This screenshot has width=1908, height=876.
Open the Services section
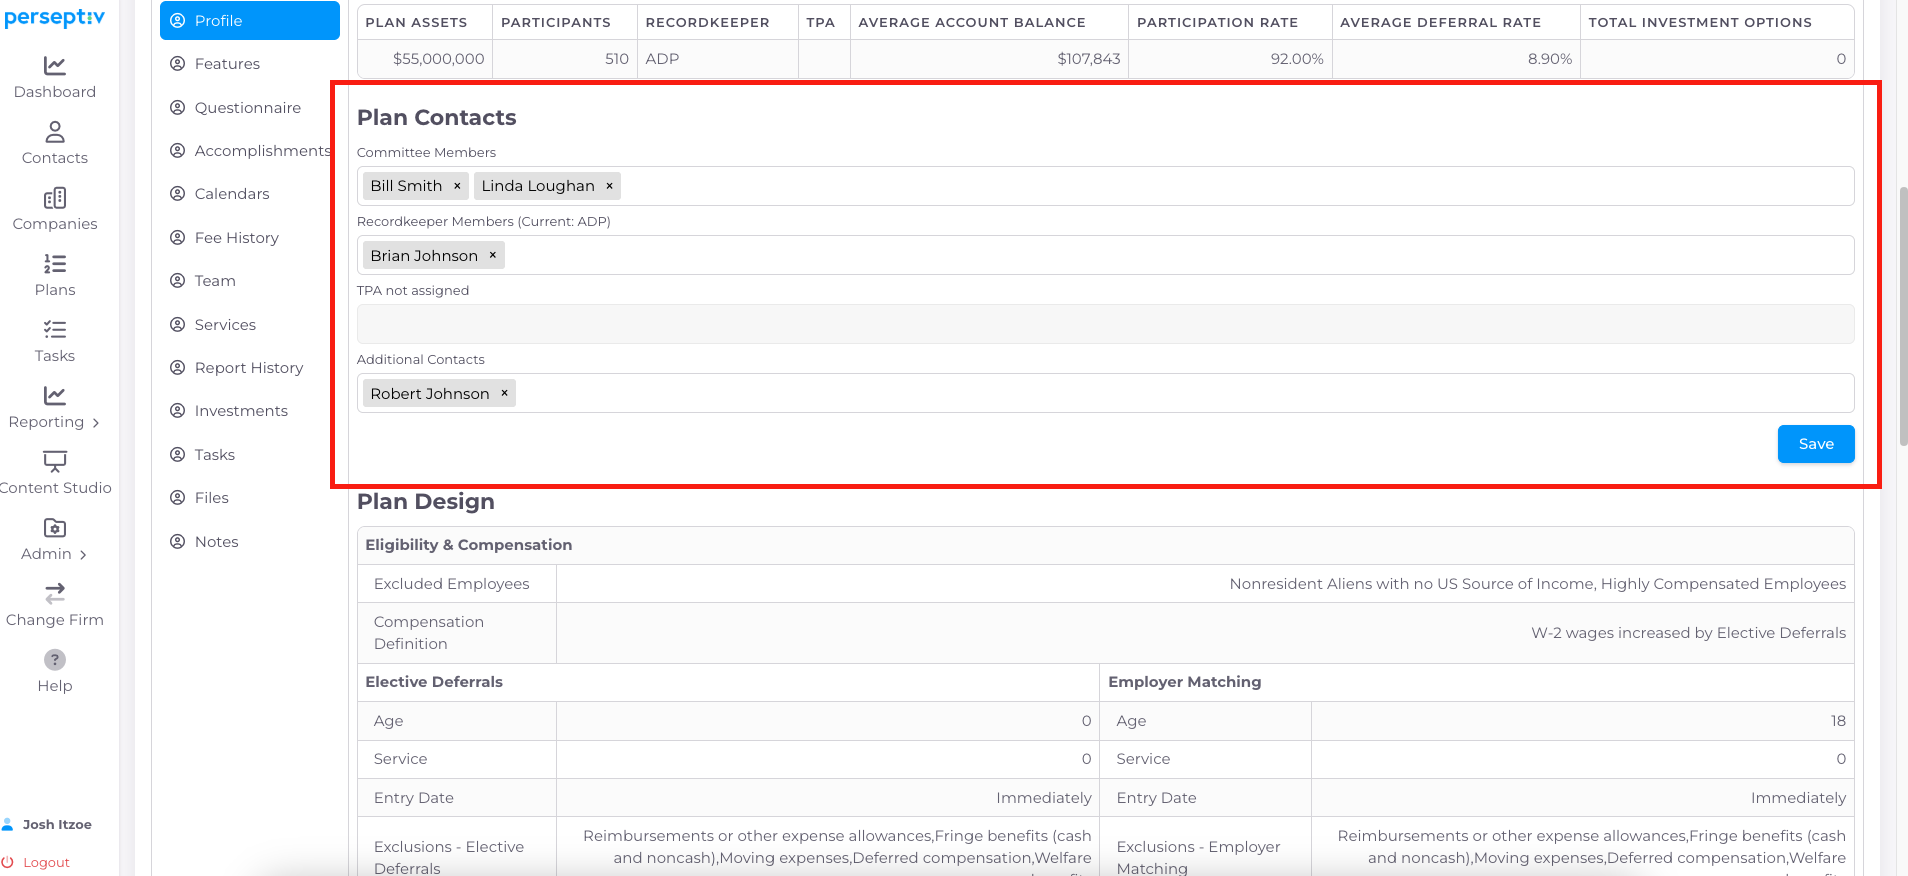[x=225, y=325]
